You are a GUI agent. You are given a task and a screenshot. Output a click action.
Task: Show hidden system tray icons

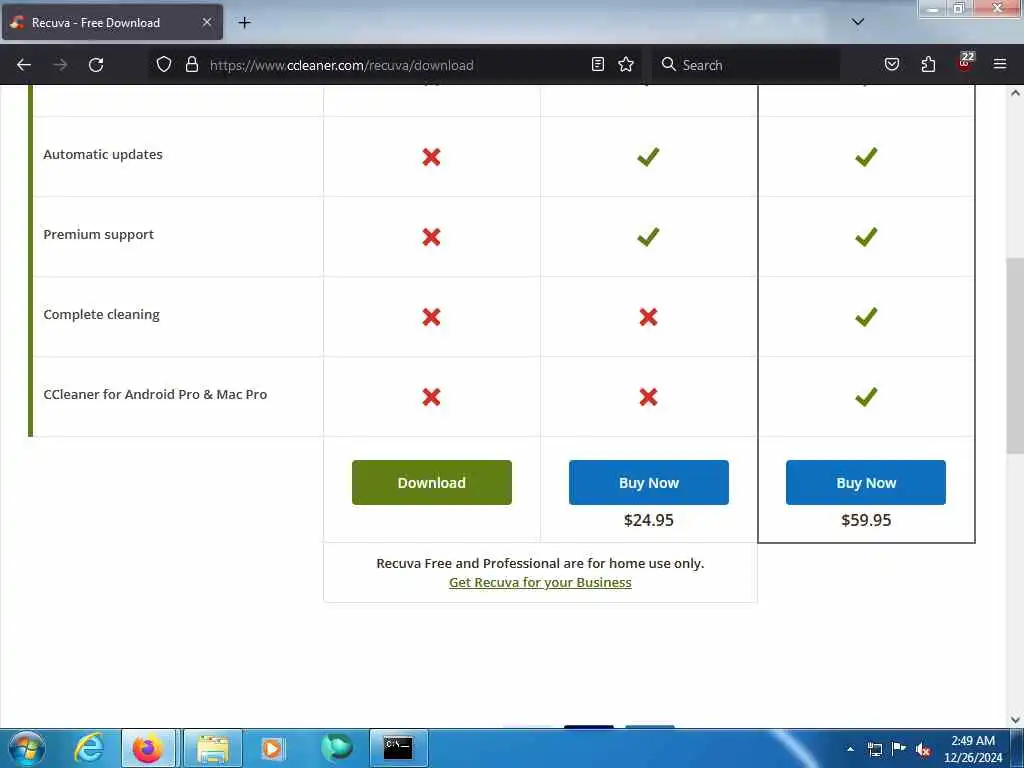point(850,749)
